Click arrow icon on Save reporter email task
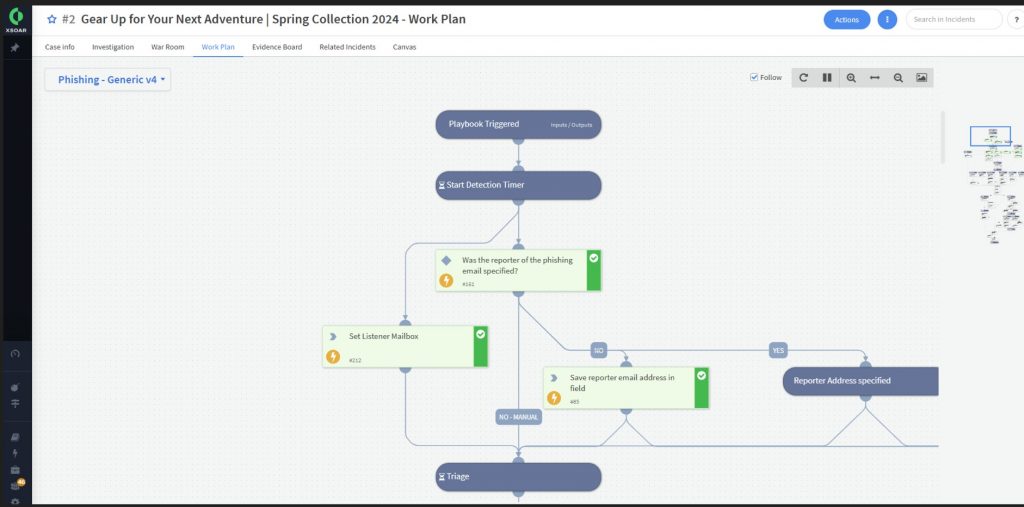Viewport: 1024px width, 507px height. point(554,378)
